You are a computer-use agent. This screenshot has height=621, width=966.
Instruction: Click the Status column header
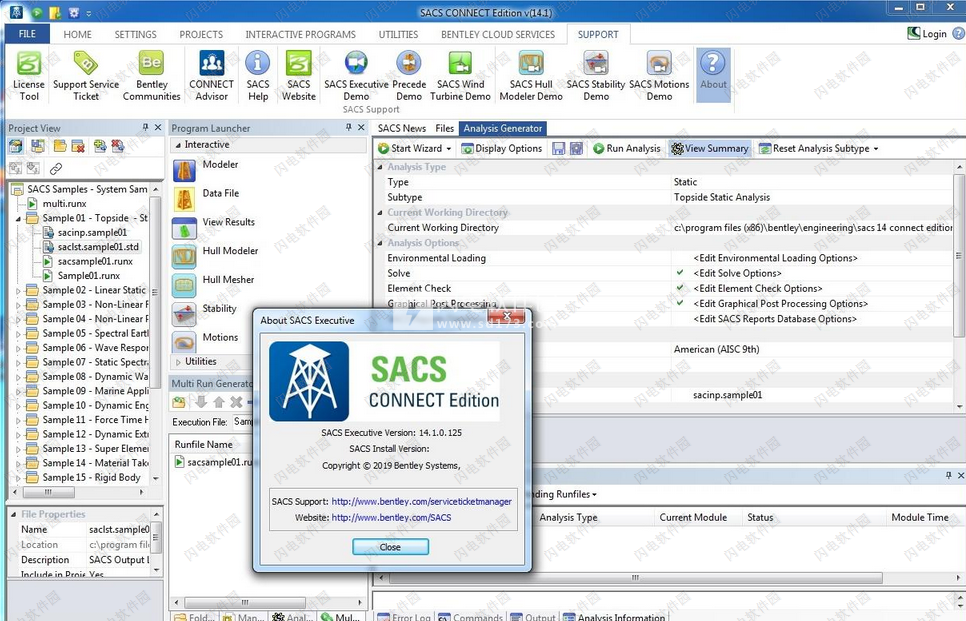[760, 518]
